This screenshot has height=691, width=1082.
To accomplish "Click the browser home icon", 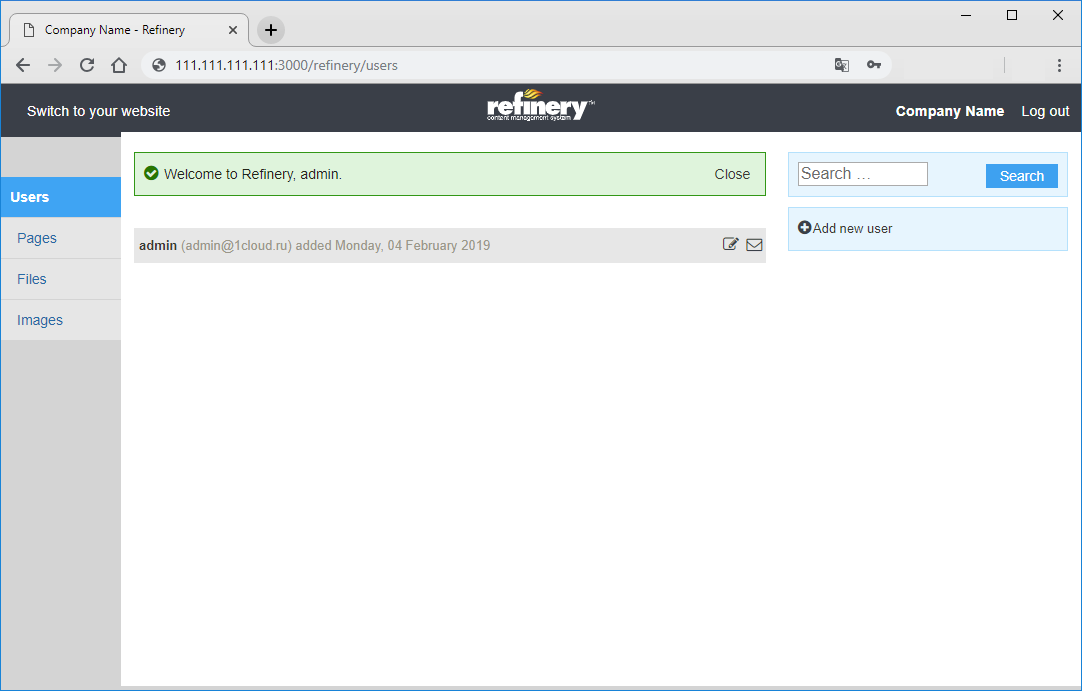I will pos(119,65).
